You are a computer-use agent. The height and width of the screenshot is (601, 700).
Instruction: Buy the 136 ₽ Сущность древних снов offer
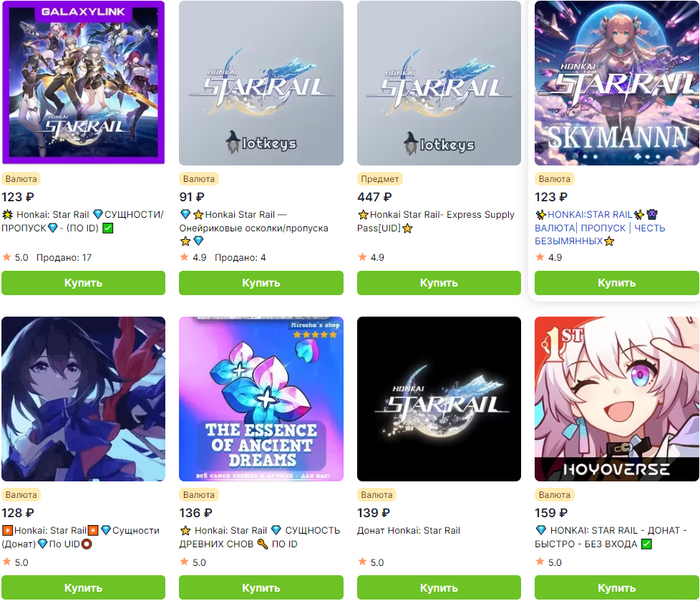coord(261,588)
